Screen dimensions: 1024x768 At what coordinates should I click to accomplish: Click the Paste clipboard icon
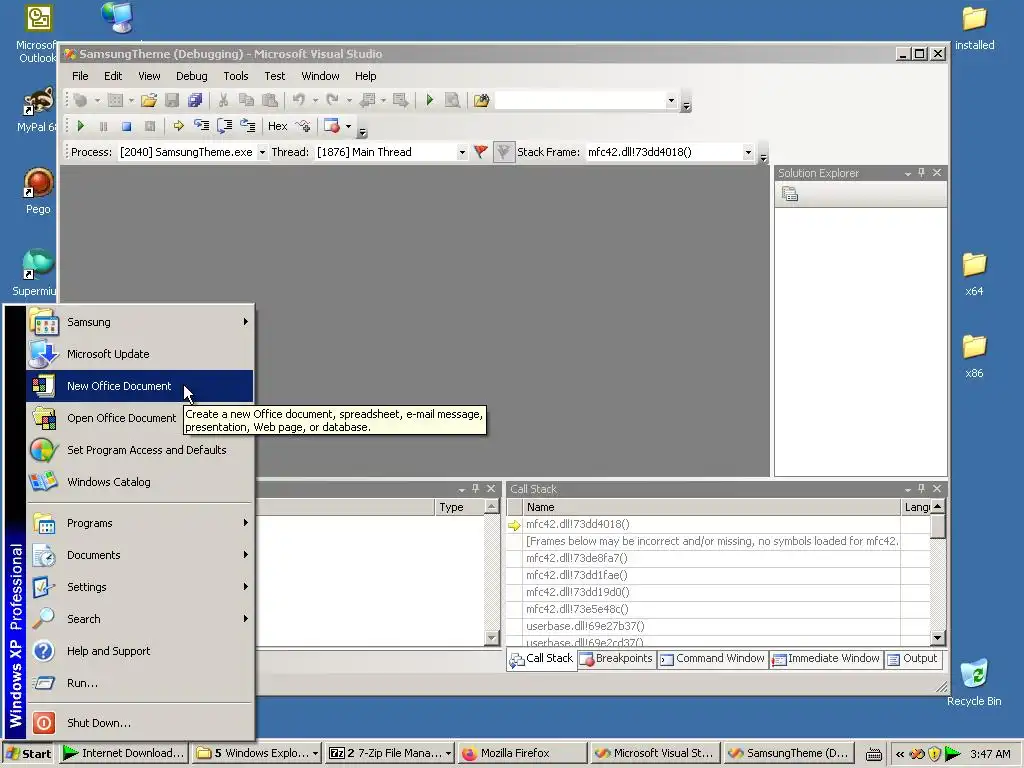(x=269, y=100)
